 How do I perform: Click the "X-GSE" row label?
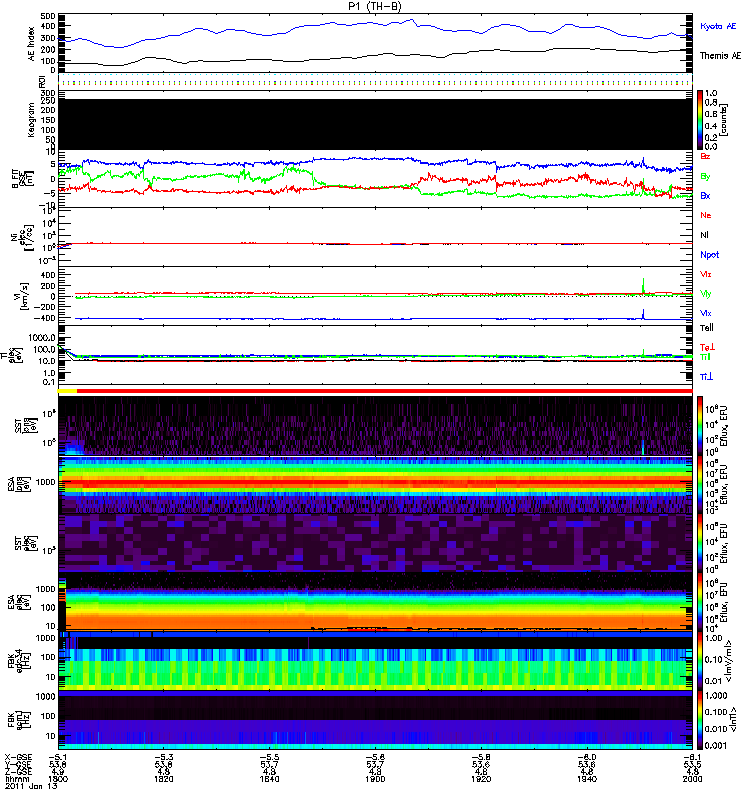click(18, 758)
